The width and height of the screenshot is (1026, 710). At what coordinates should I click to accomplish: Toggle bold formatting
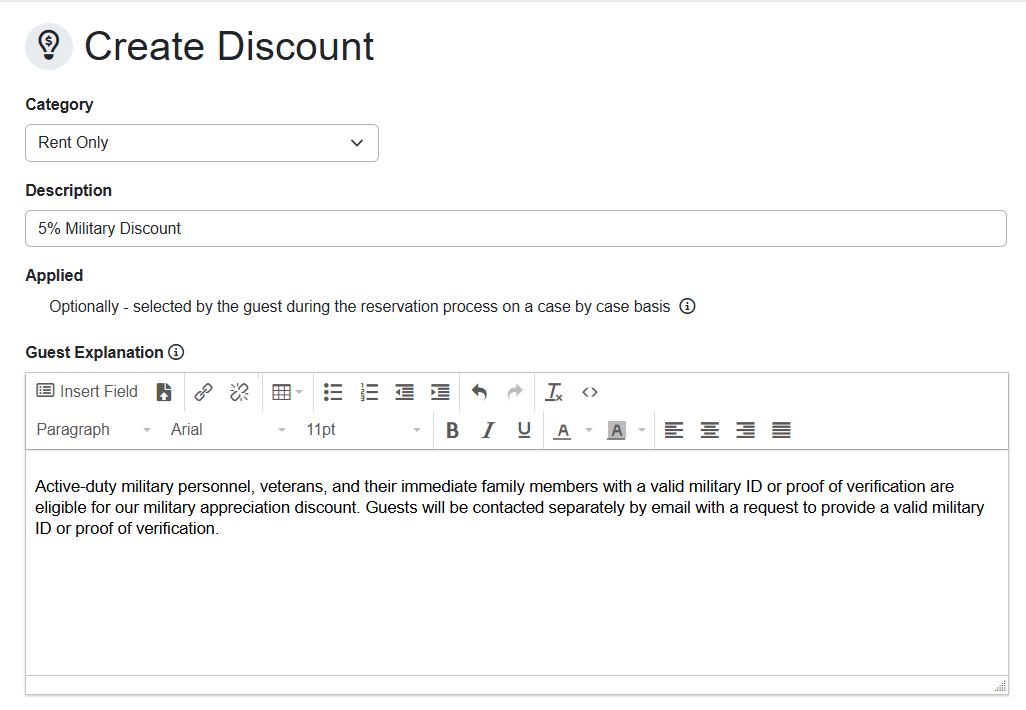[452, 429]
